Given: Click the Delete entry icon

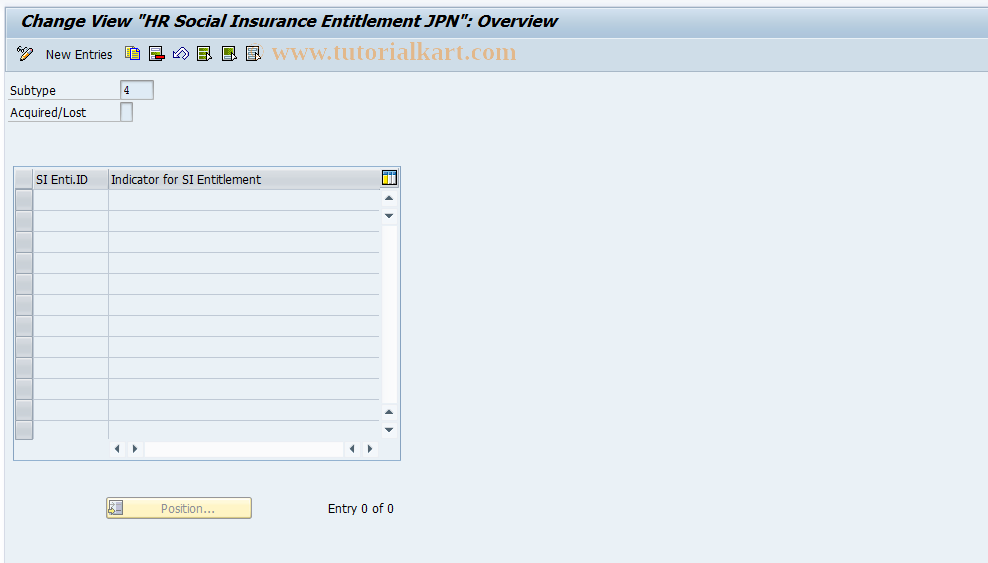Looking at the screenshot, I should [156, 54].
